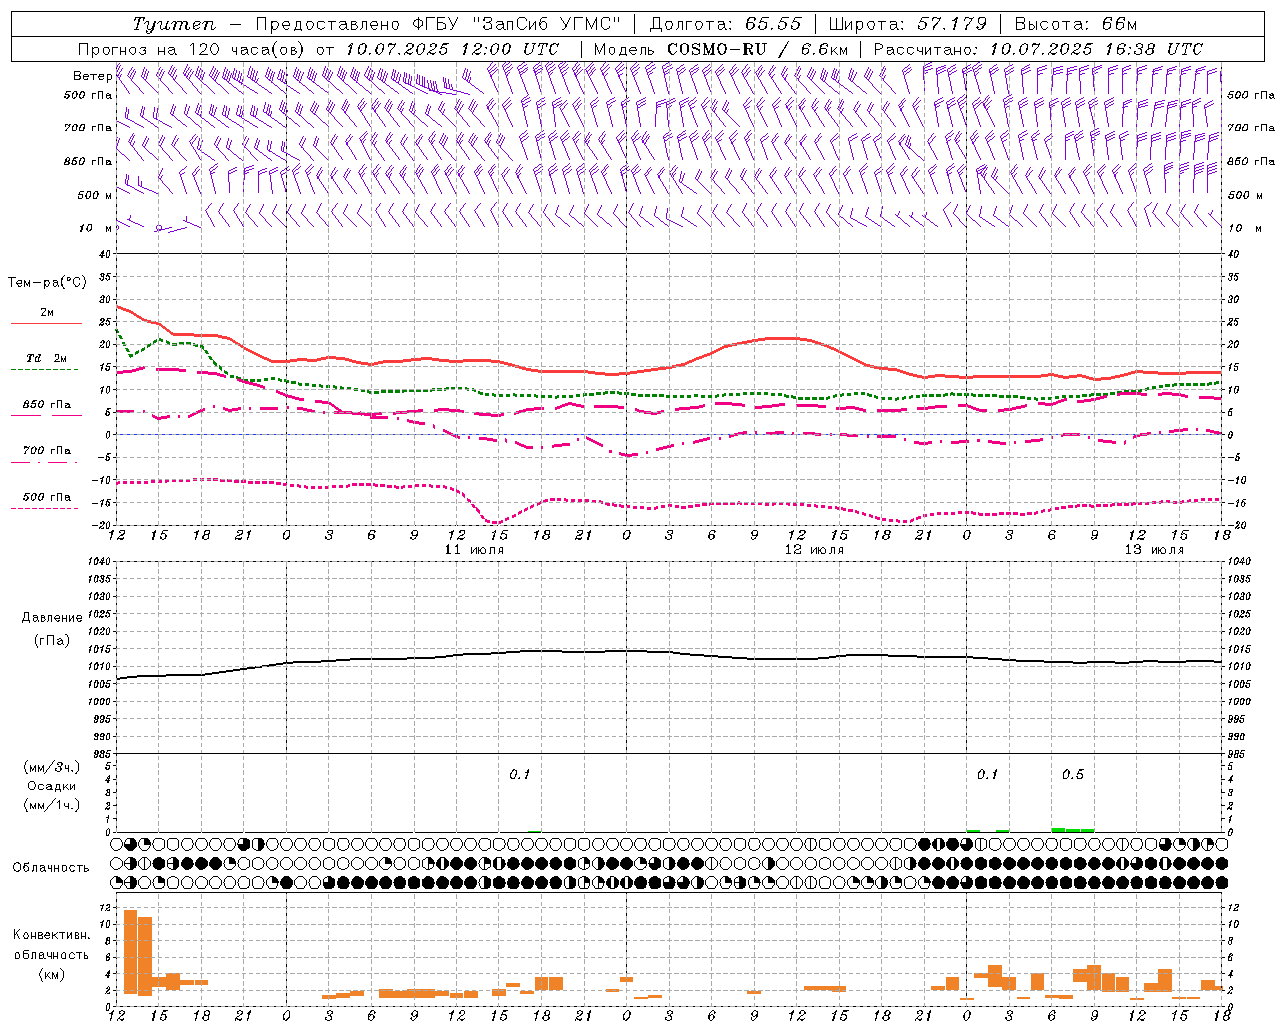Select the "Широта: 57.179" header field
Viewport: 1280px width, 1024px height.
[x=909, y=24]
